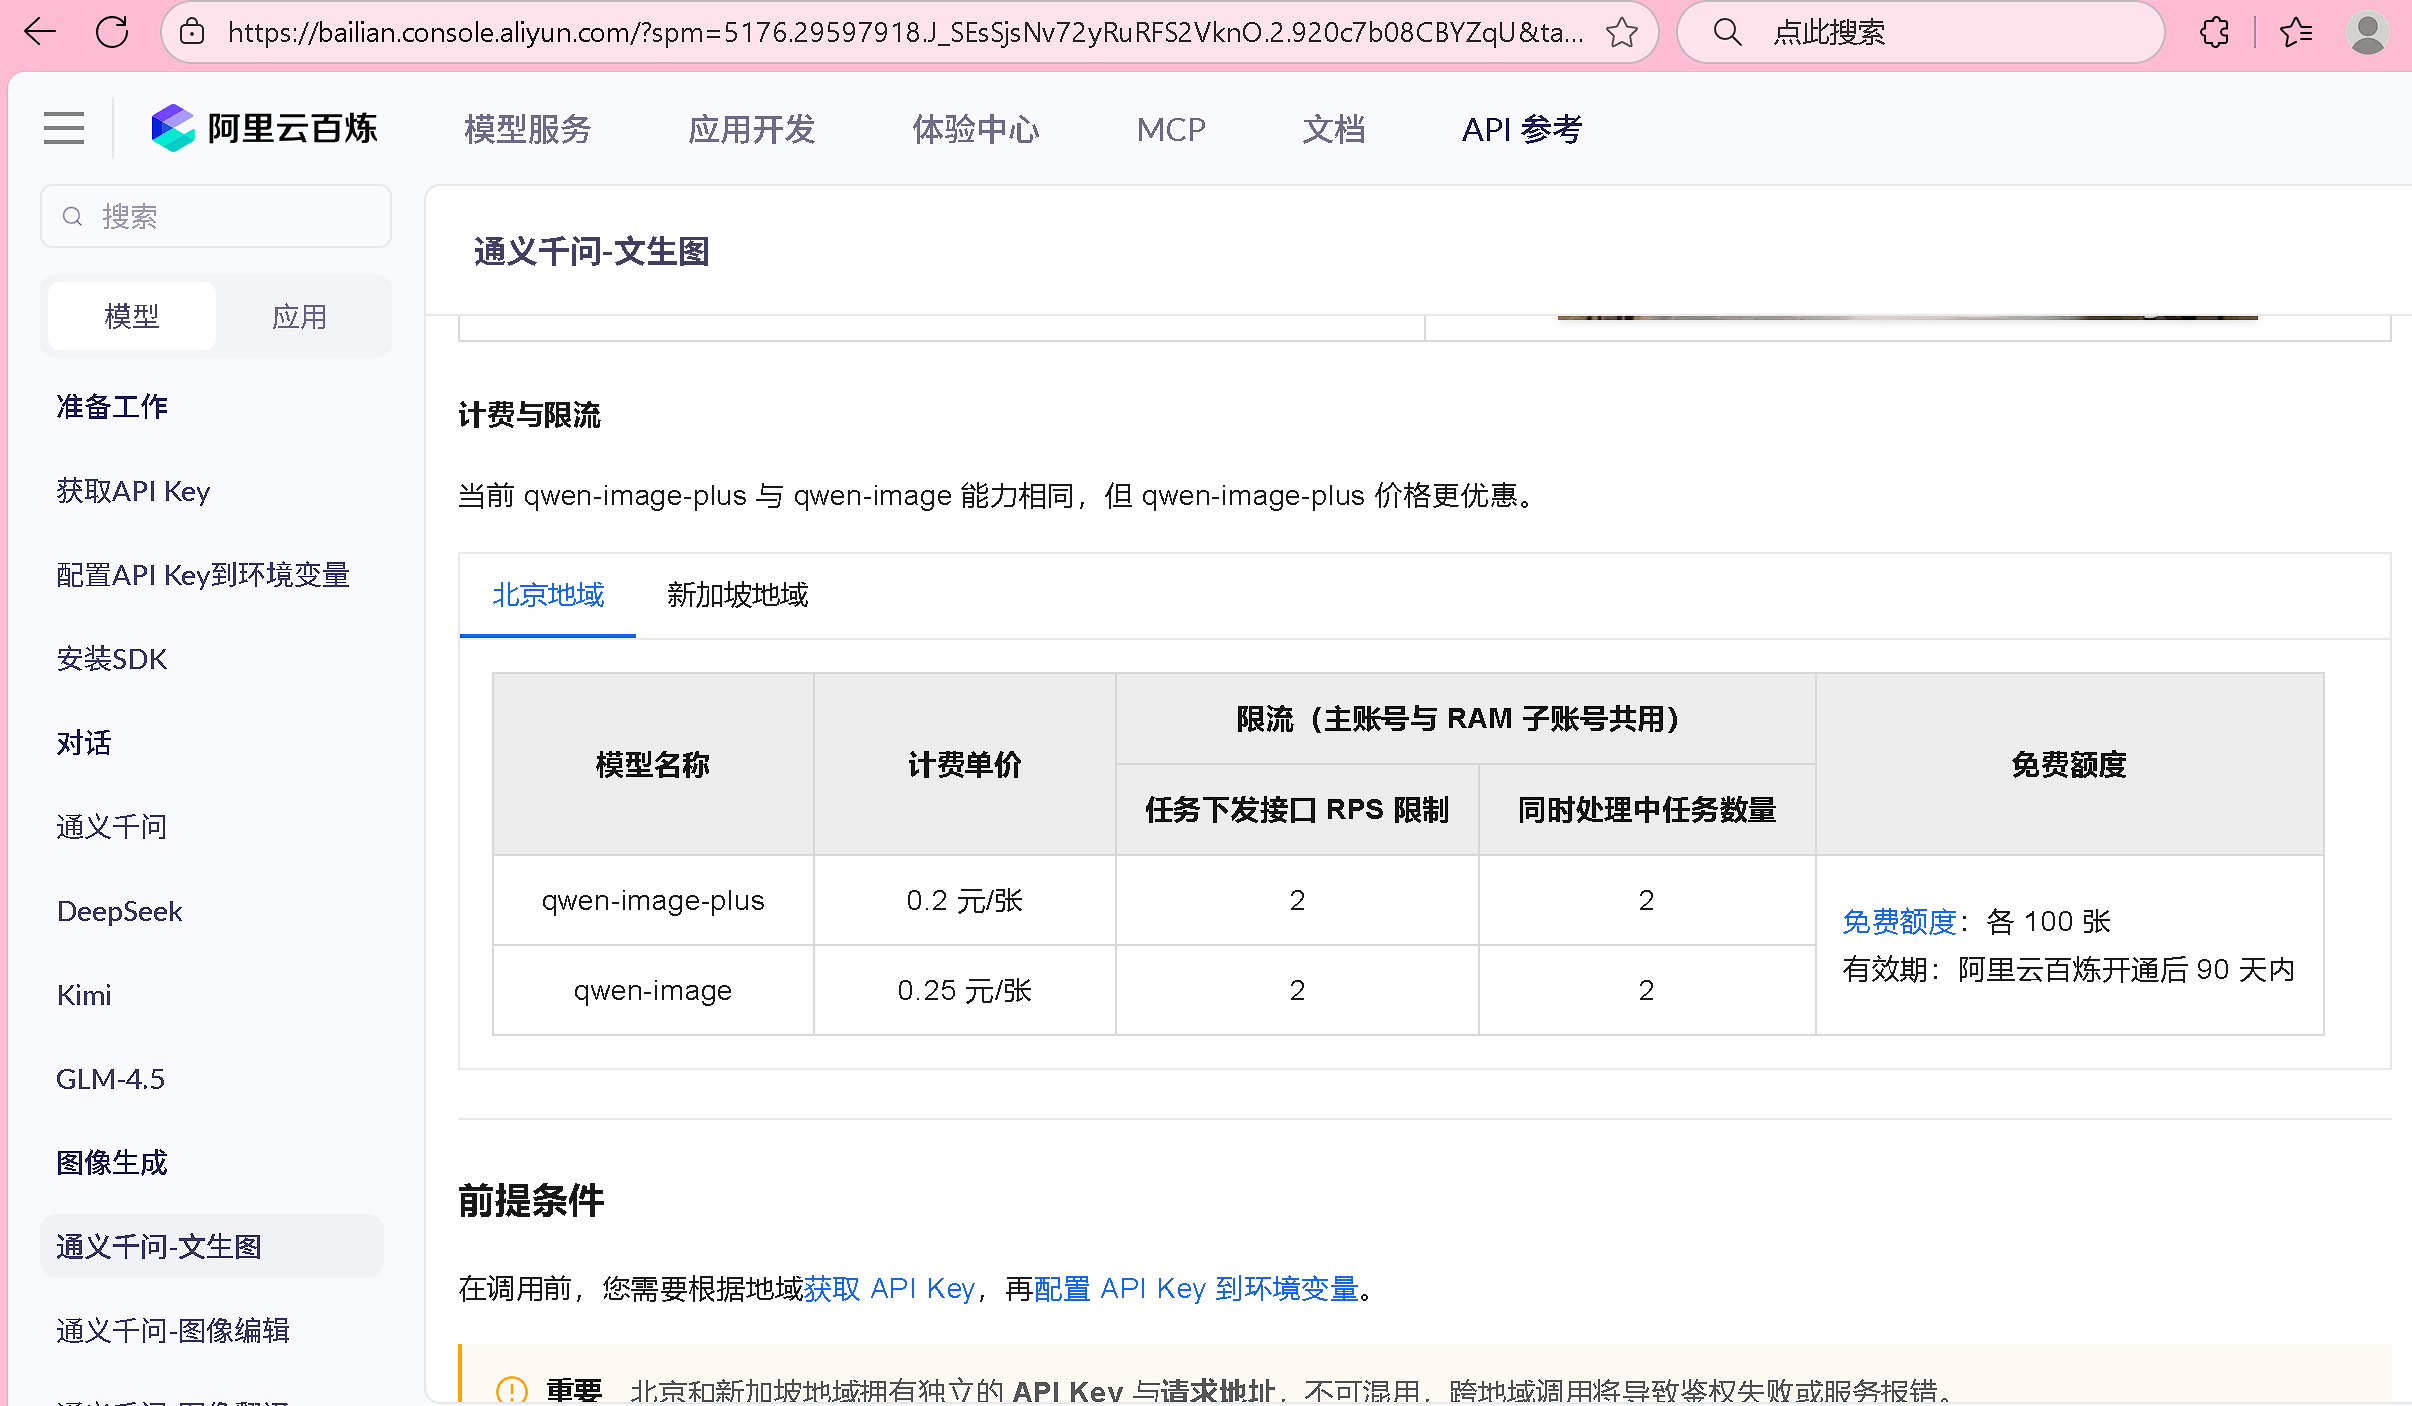Open 模型服务 top menu
Viewport: 2412px width, 1406px height.
528,129
